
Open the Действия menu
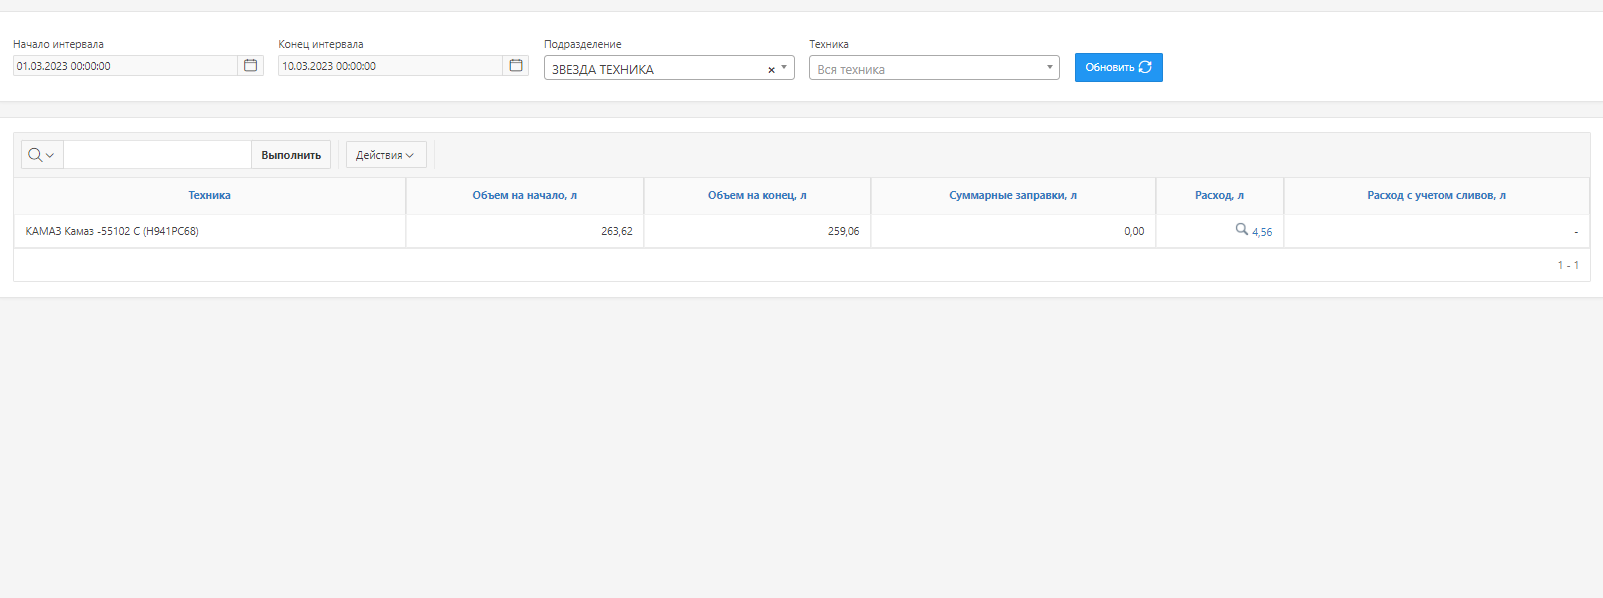point(385,155)
